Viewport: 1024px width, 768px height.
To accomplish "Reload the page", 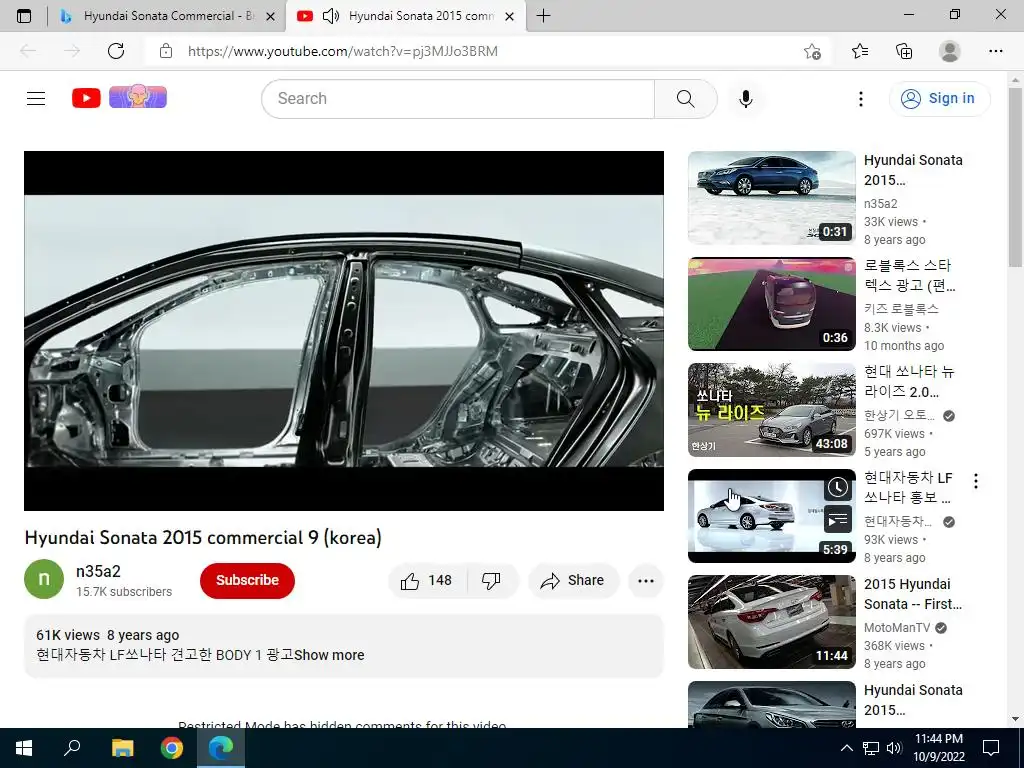I will pyautogui.click(x=116, y=51).
